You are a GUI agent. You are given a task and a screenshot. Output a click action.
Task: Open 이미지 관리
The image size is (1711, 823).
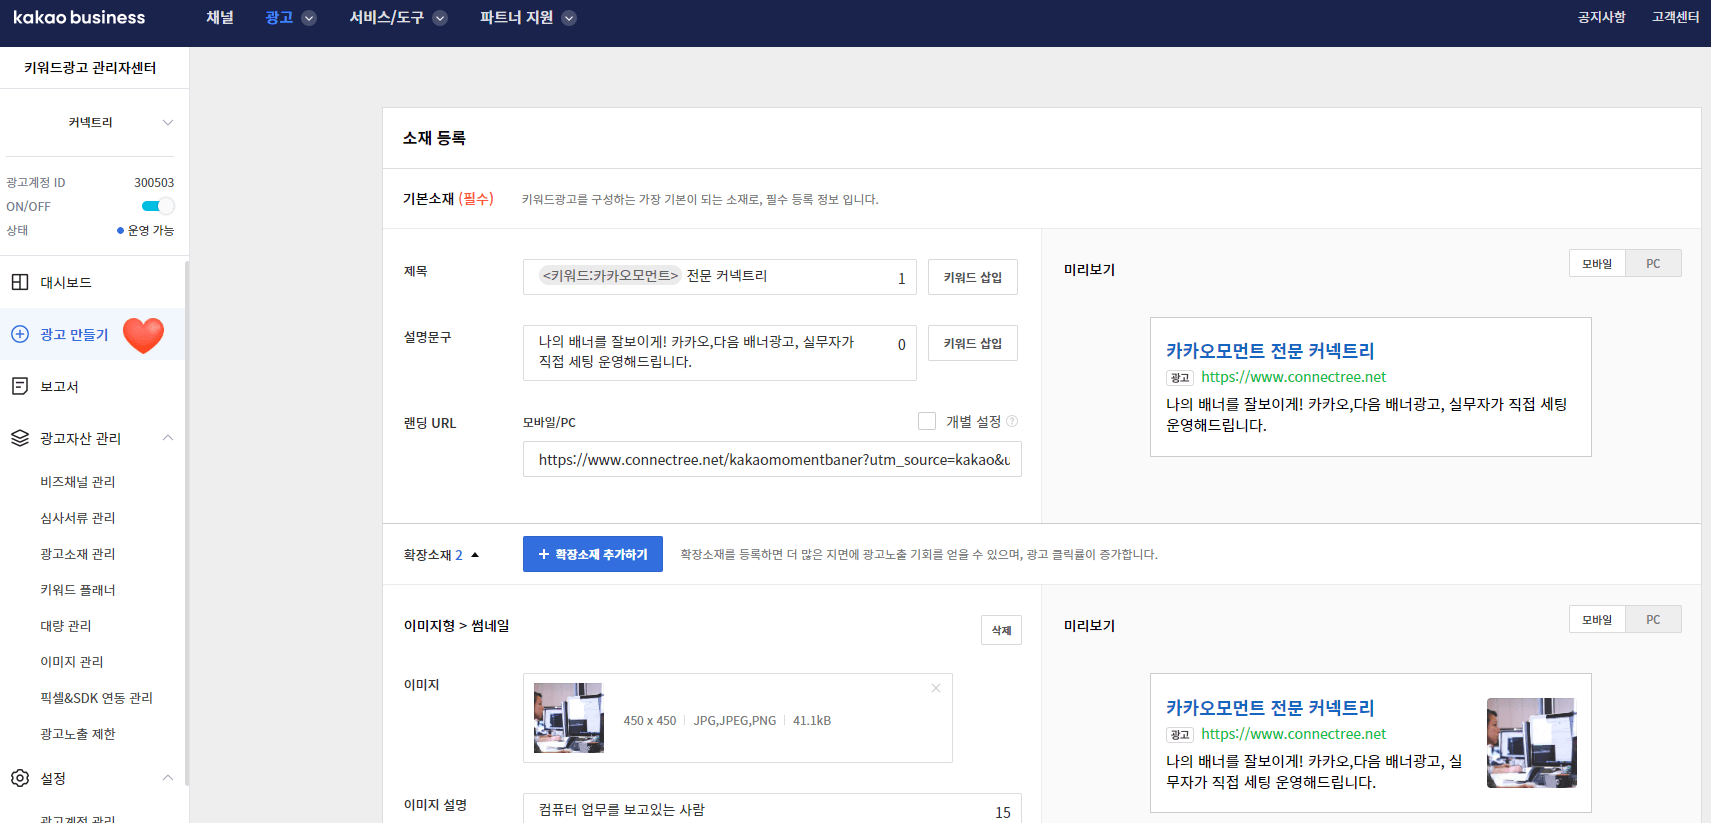(x=72, y=662)
